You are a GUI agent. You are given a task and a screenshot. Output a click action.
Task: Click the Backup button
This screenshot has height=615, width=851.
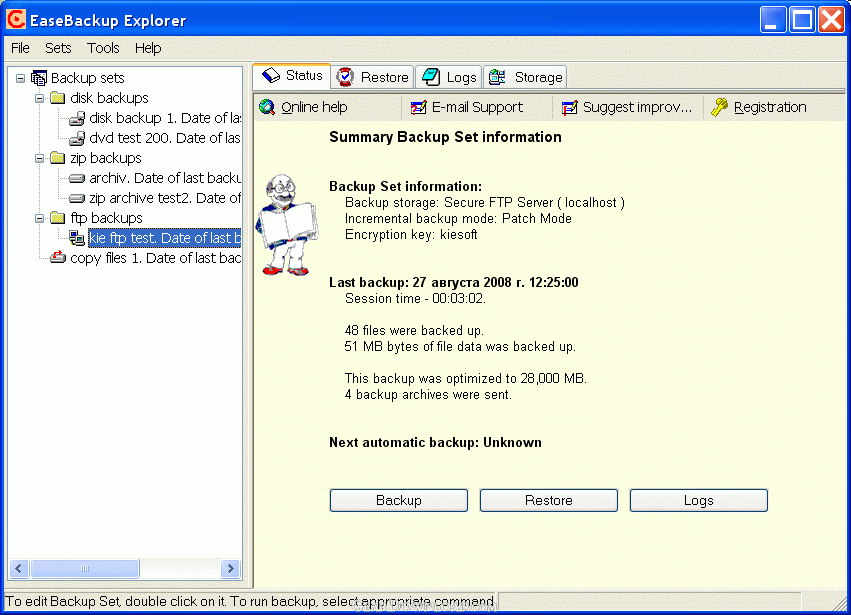[399, 500]
